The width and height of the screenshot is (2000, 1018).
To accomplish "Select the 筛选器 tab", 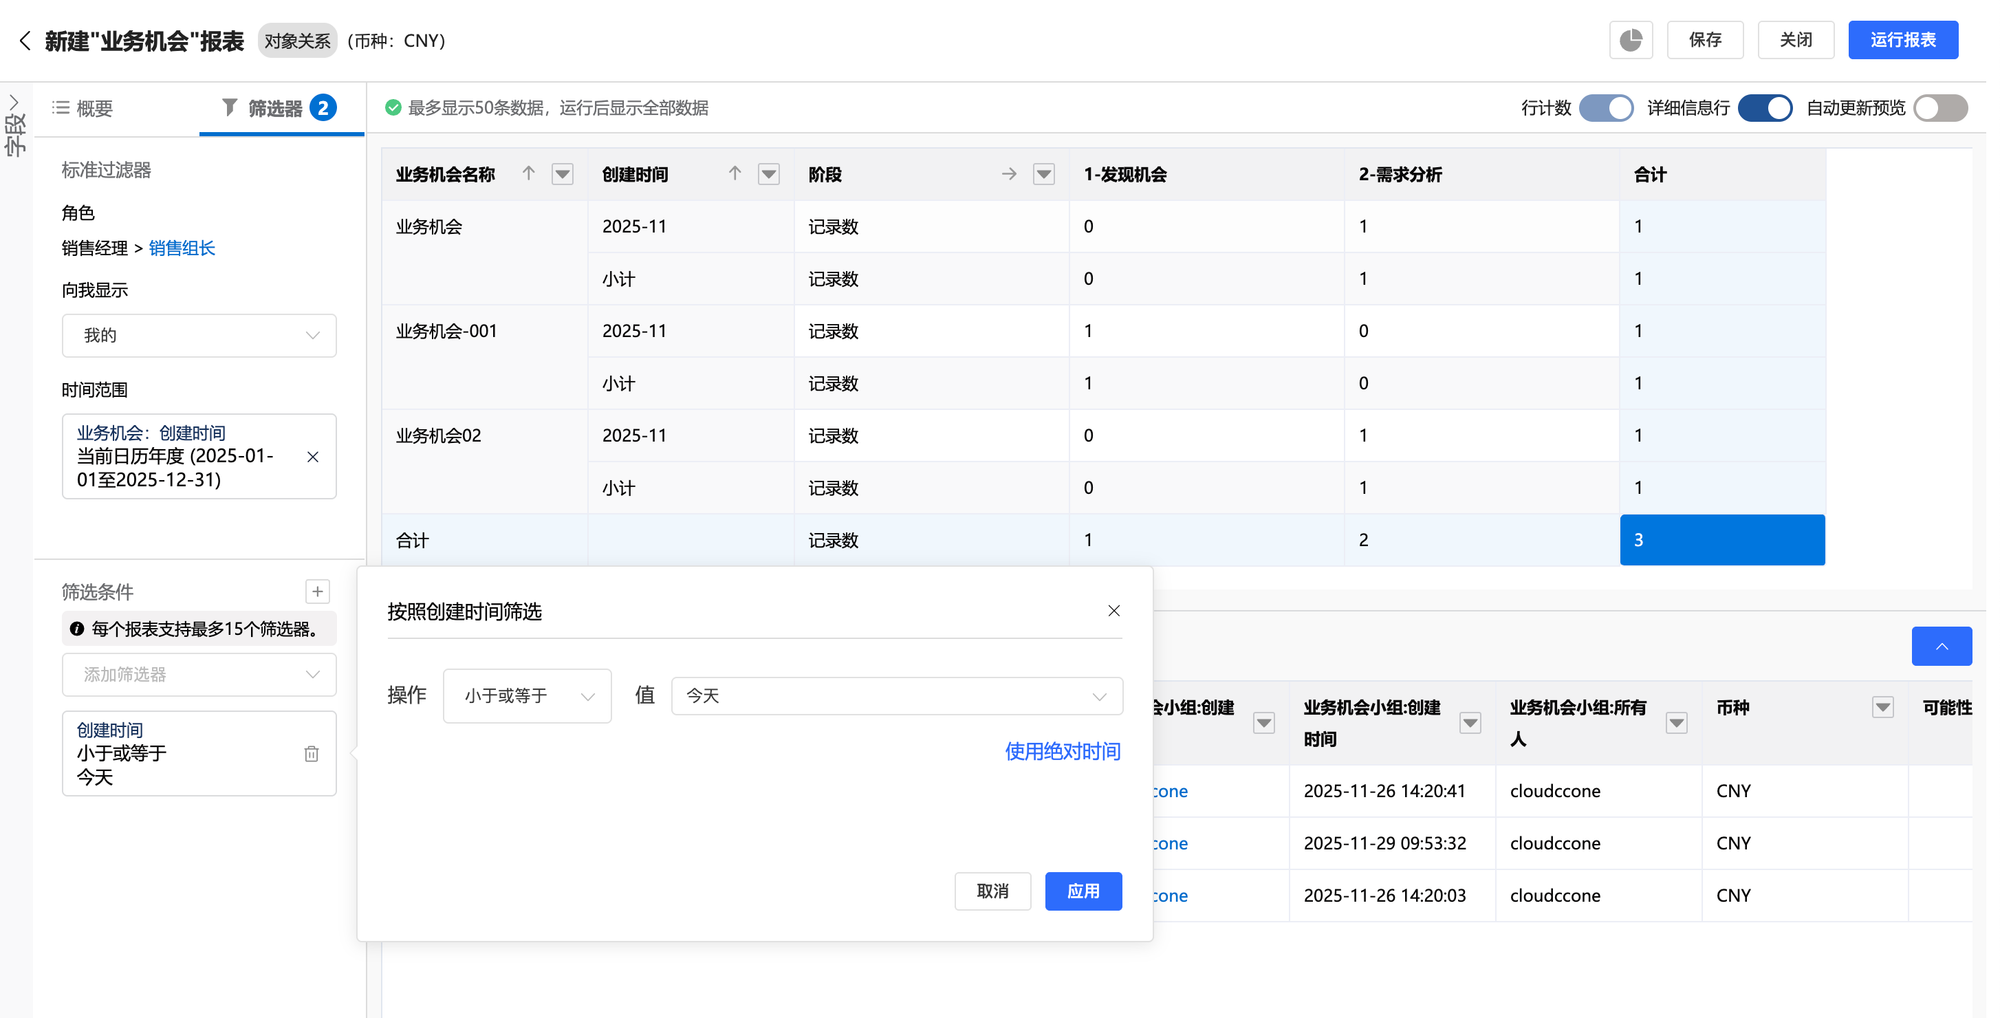I will pos(276,108).
